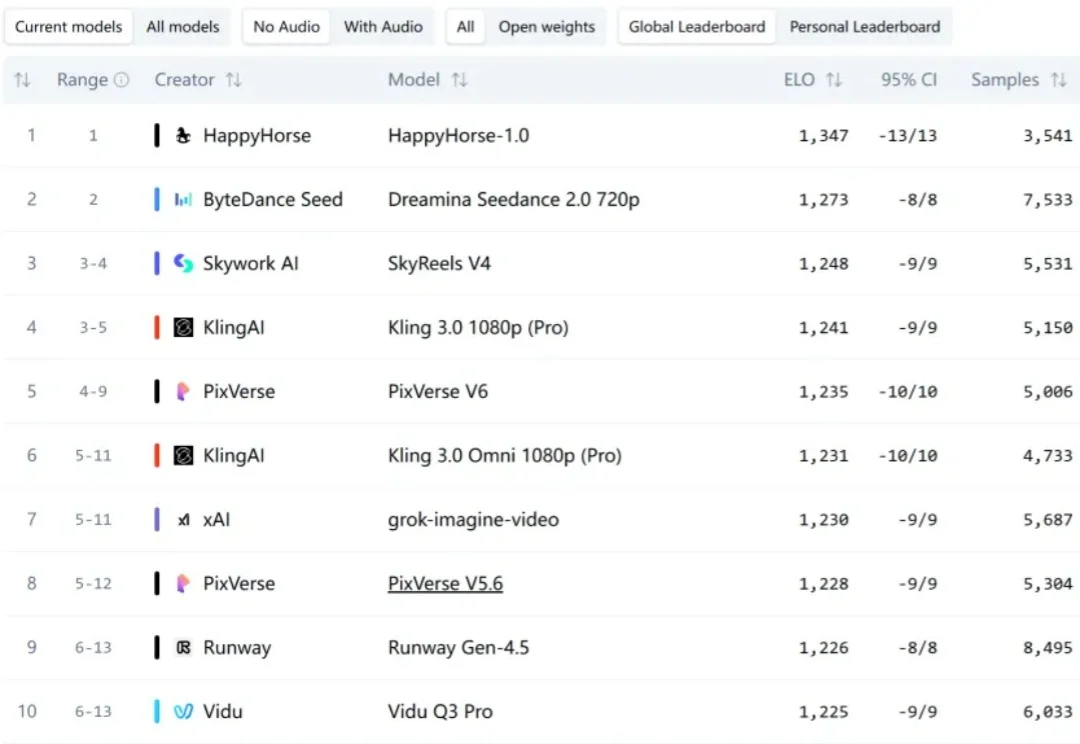Open the Personal Leaderboard tab
This screenshot has width=1080, height=744.
coord(864,27)
